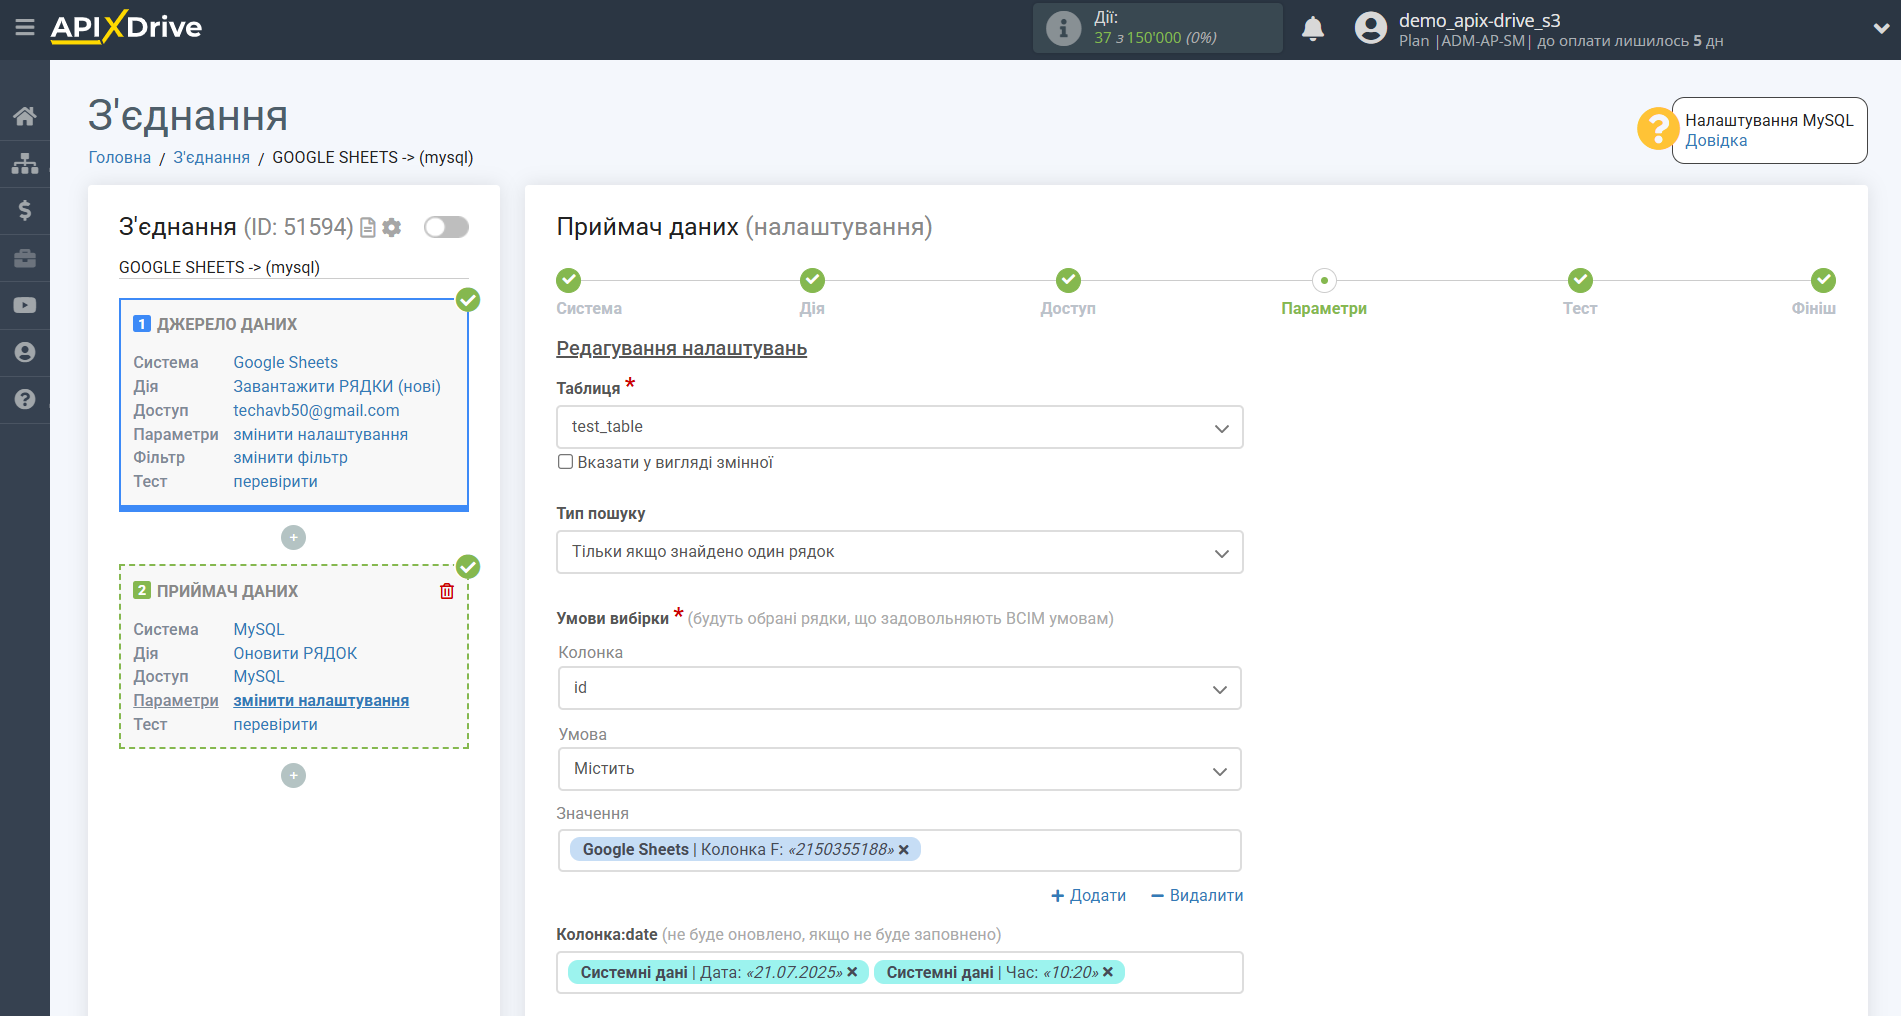Open the video tutorials sidebar icon
The width and height of the screenshot is (1901, 1016).
tap(25, 305)
